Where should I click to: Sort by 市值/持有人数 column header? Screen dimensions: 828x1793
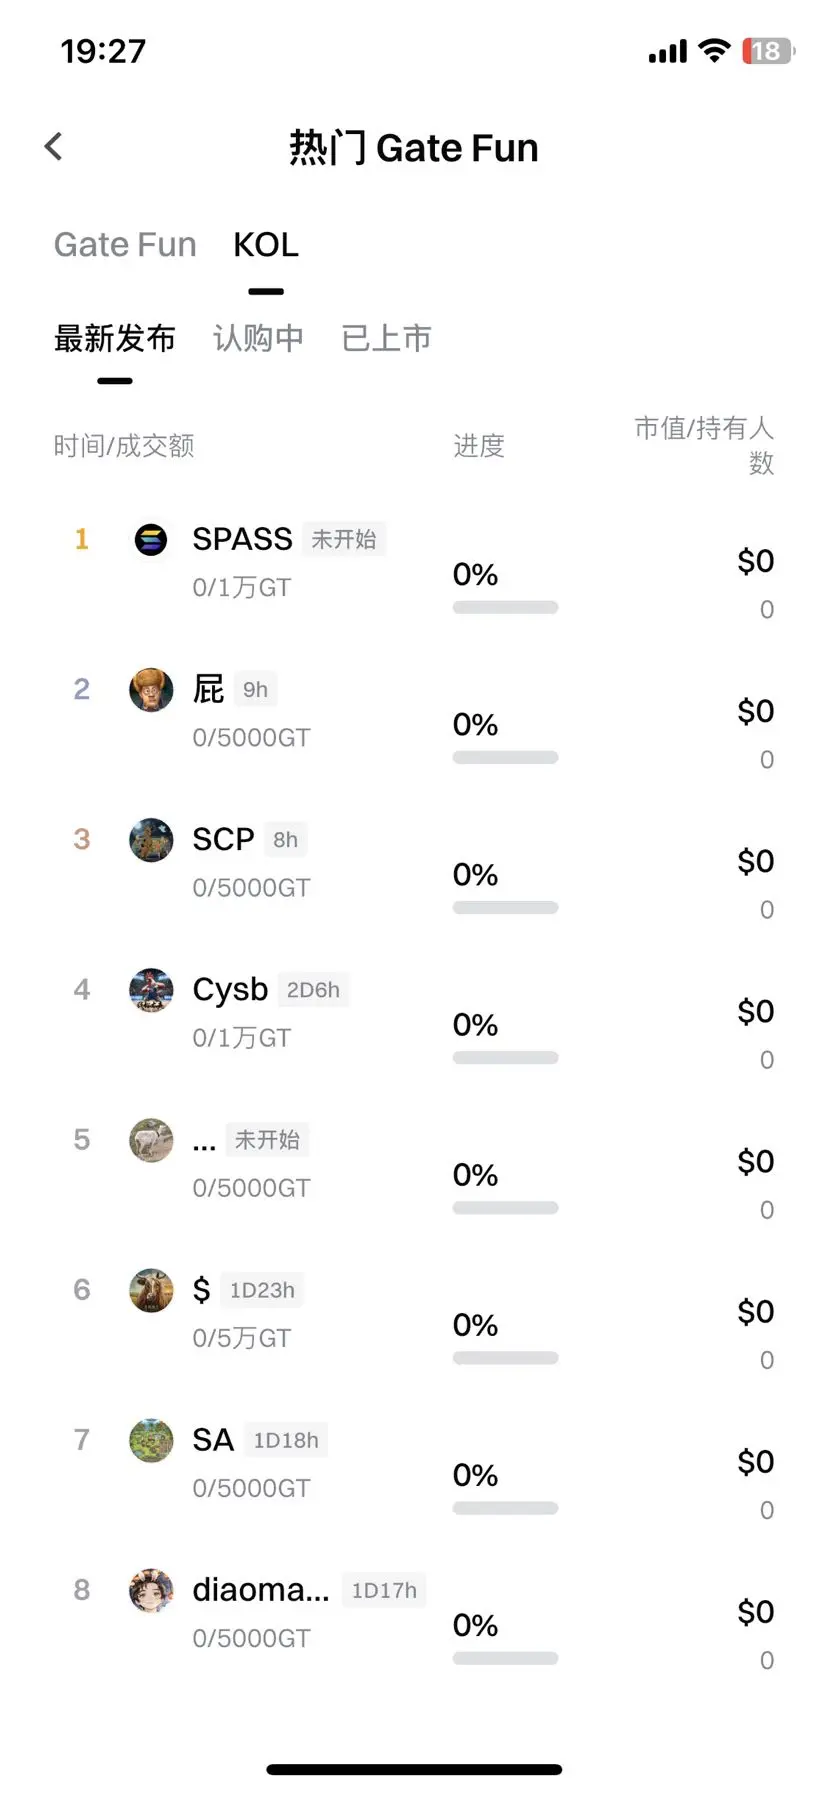click(x=704, y=445)
